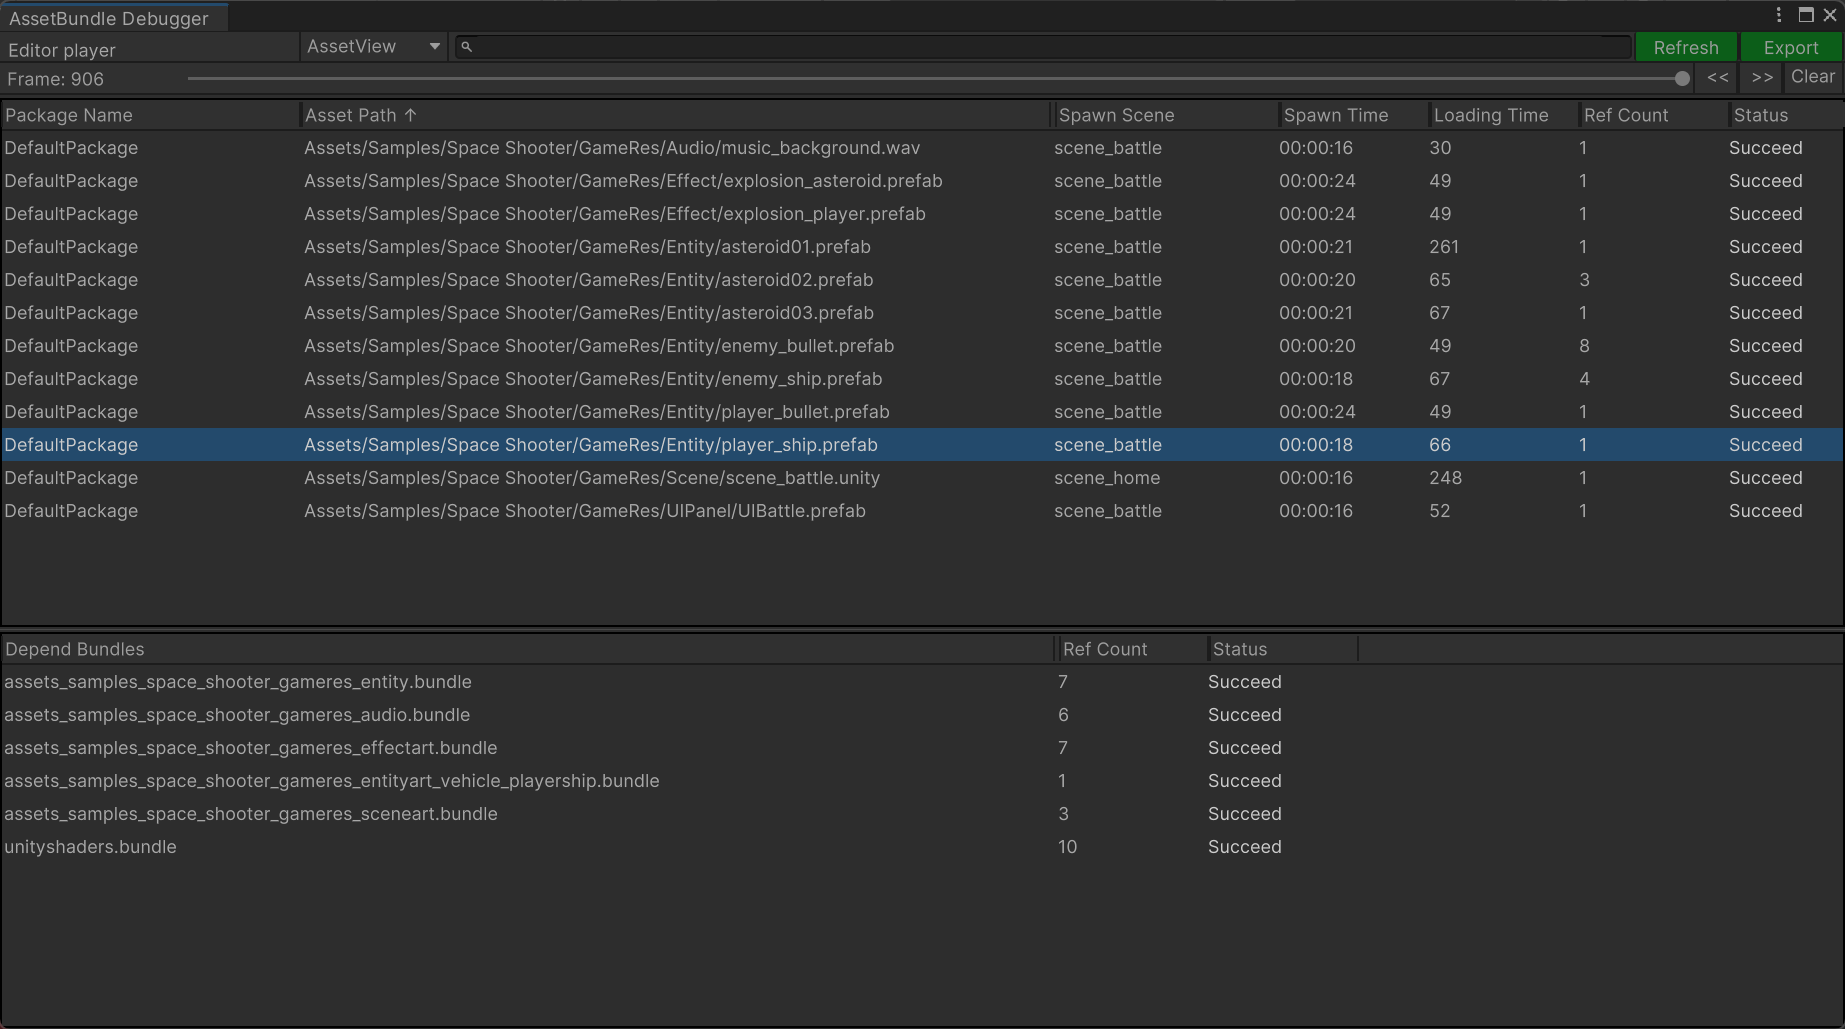The width and height of the screenshot is (1845, 1029).
Task: Click ref count 8 of enemy_bullet
Action: click(x=1584, y=346)
